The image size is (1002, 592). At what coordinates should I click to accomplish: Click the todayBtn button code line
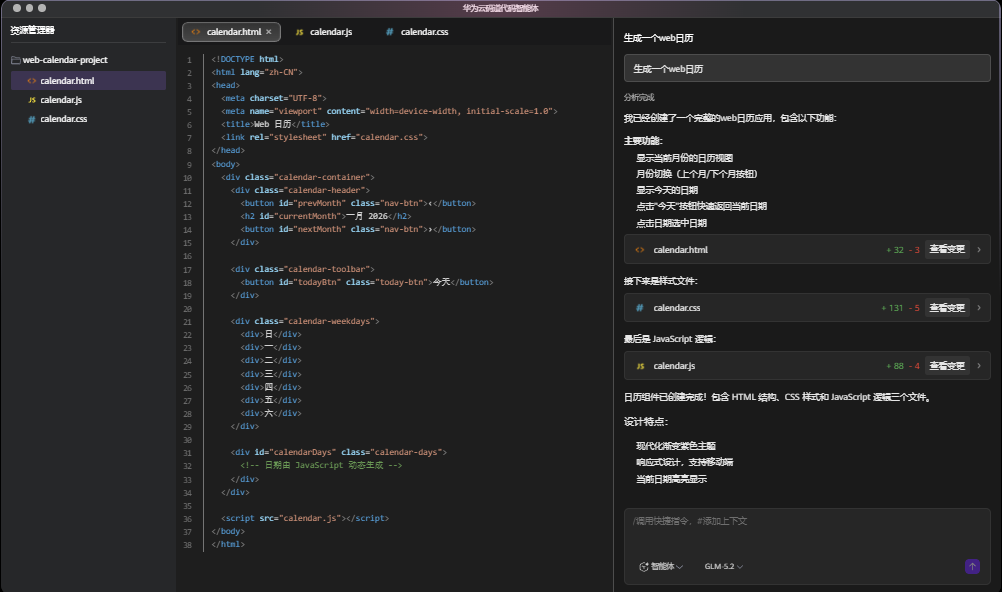click(x=367, y=282)
